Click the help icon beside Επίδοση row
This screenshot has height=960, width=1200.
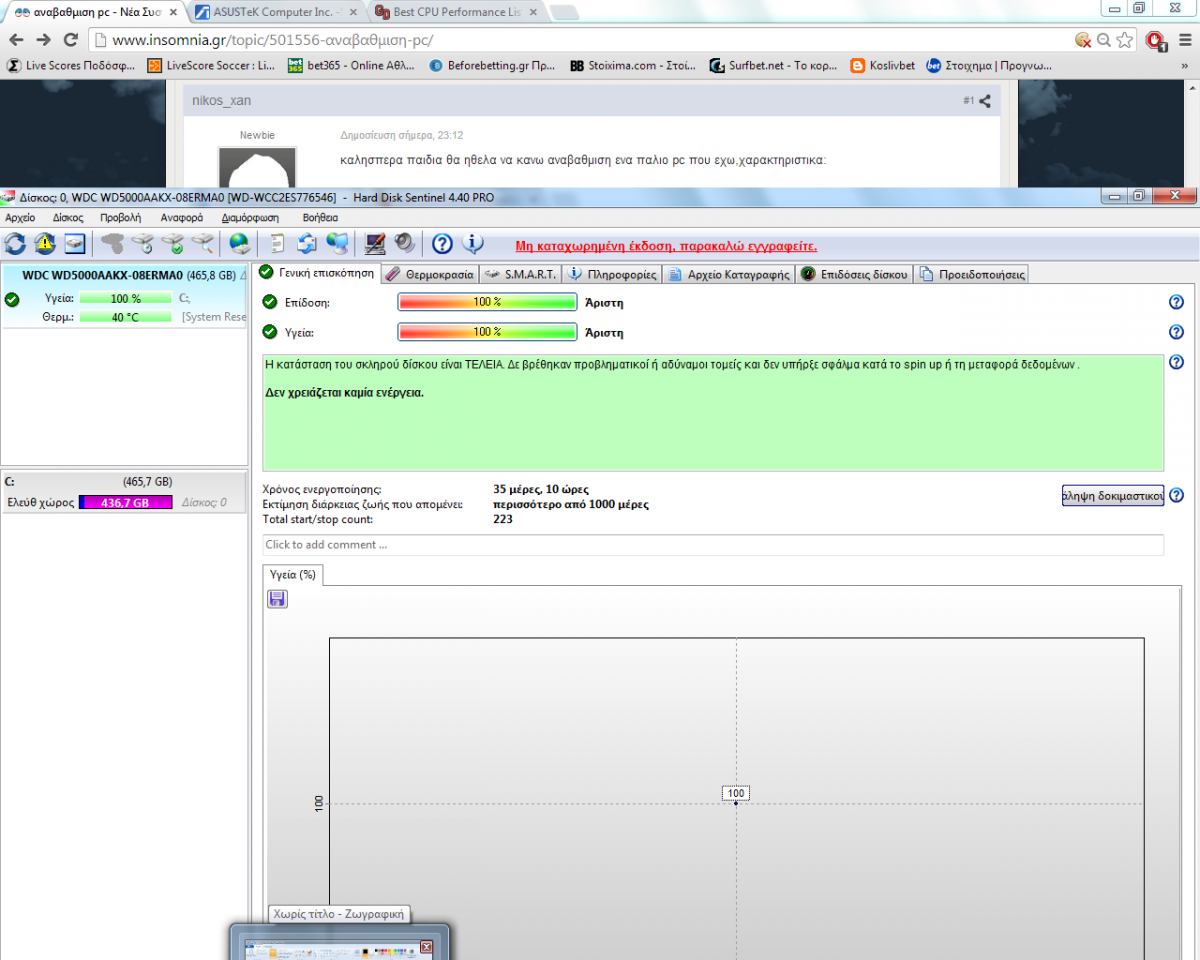point(1176,302)
